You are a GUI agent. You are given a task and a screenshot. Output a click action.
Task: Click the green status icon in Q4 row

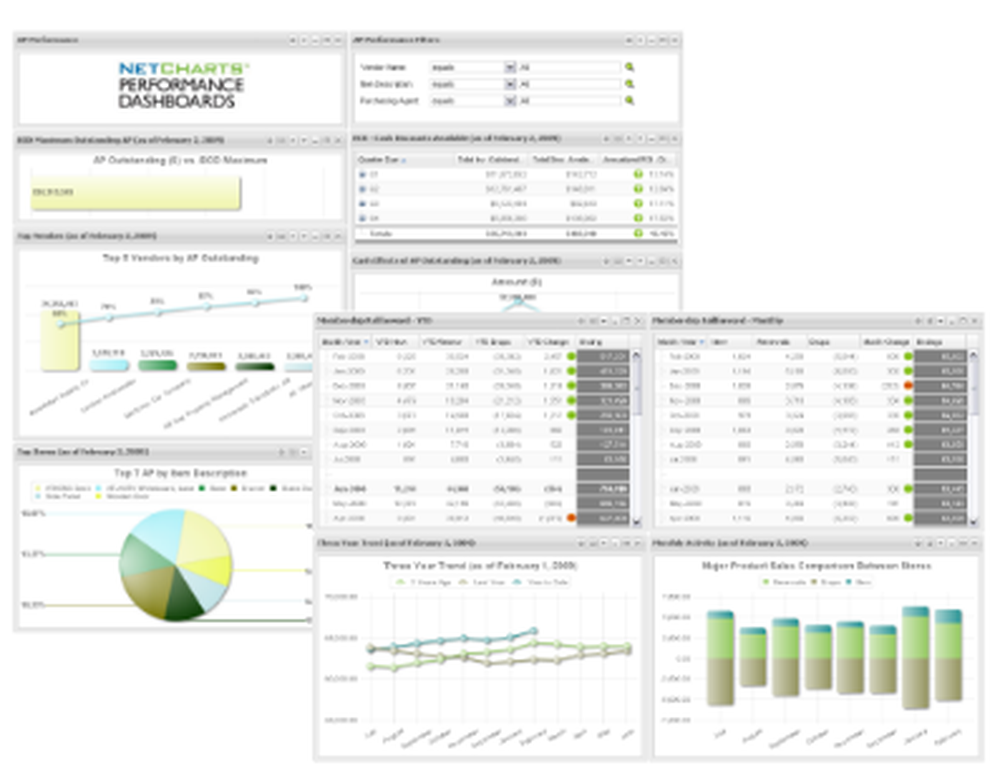pyautogui.click(x=638, y=218)
